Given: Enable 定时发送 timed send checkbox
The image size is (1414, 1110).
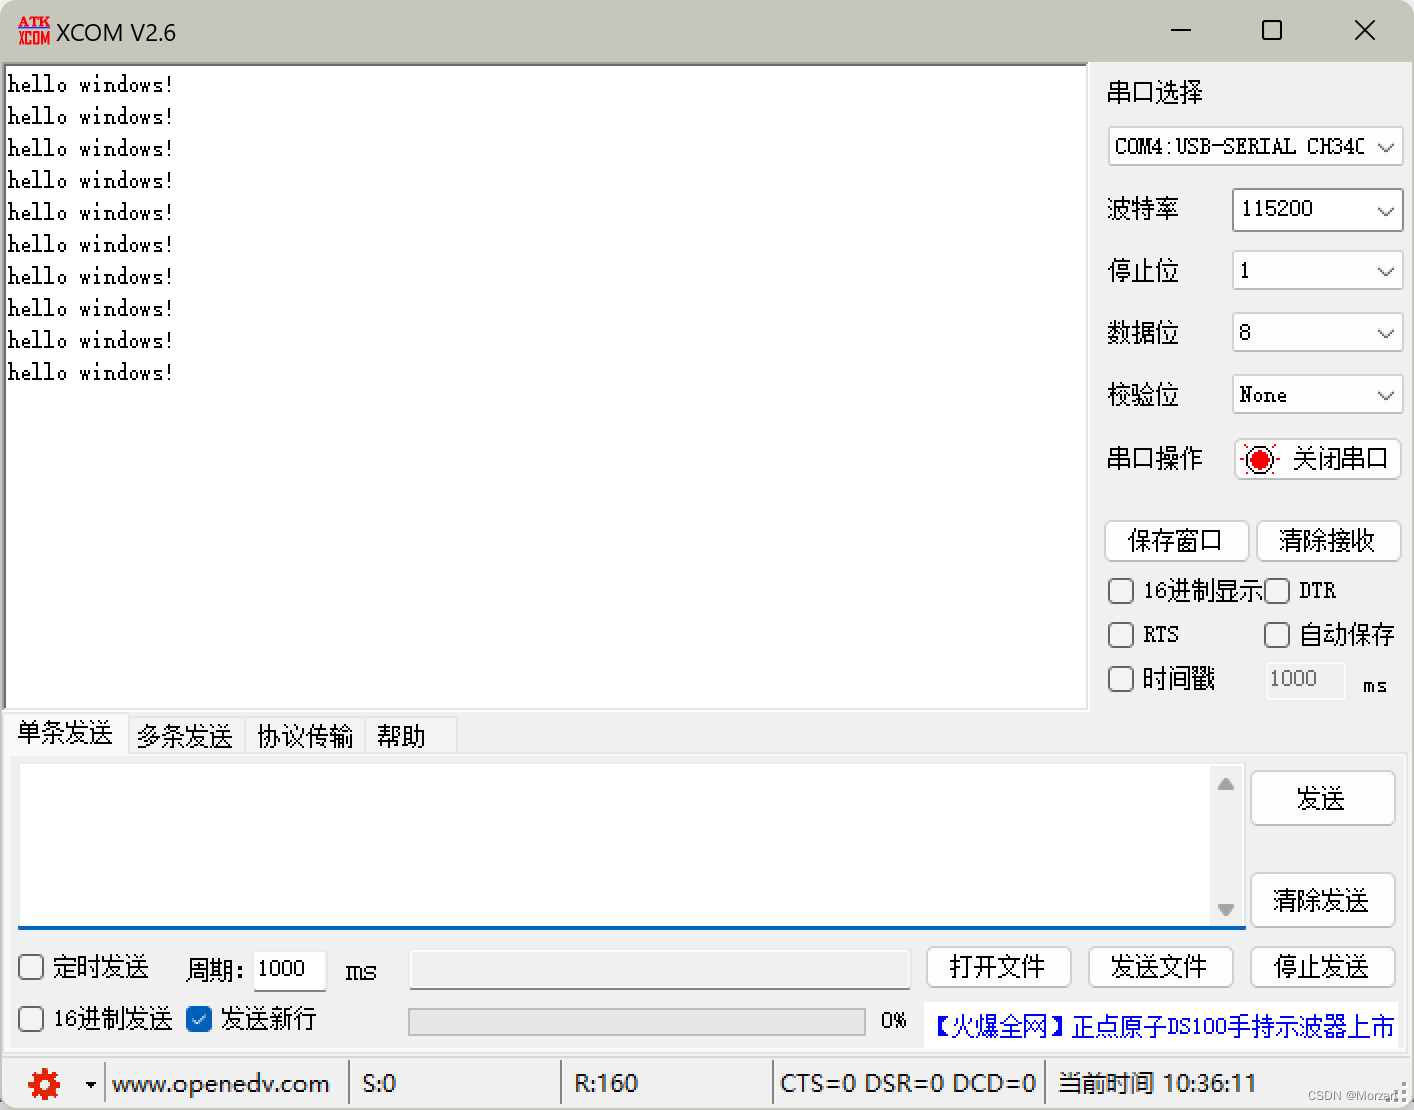Looking at the screenshot, I should [31, 967].
